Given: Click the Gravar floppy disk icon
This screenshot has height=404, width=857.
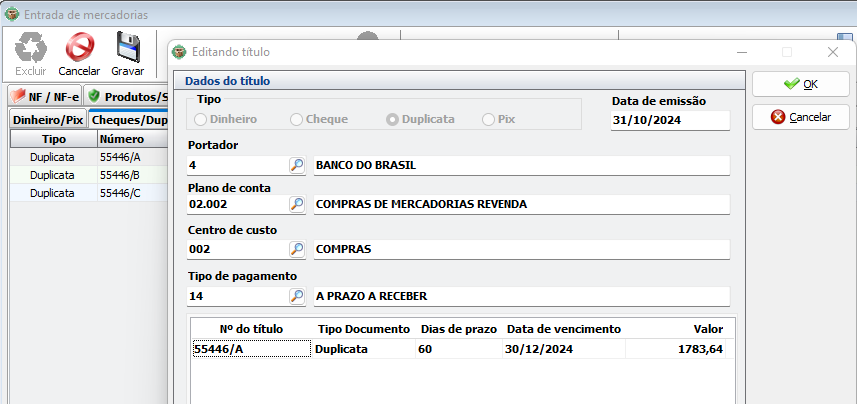Looking at the screenshot, I should 128,48.
